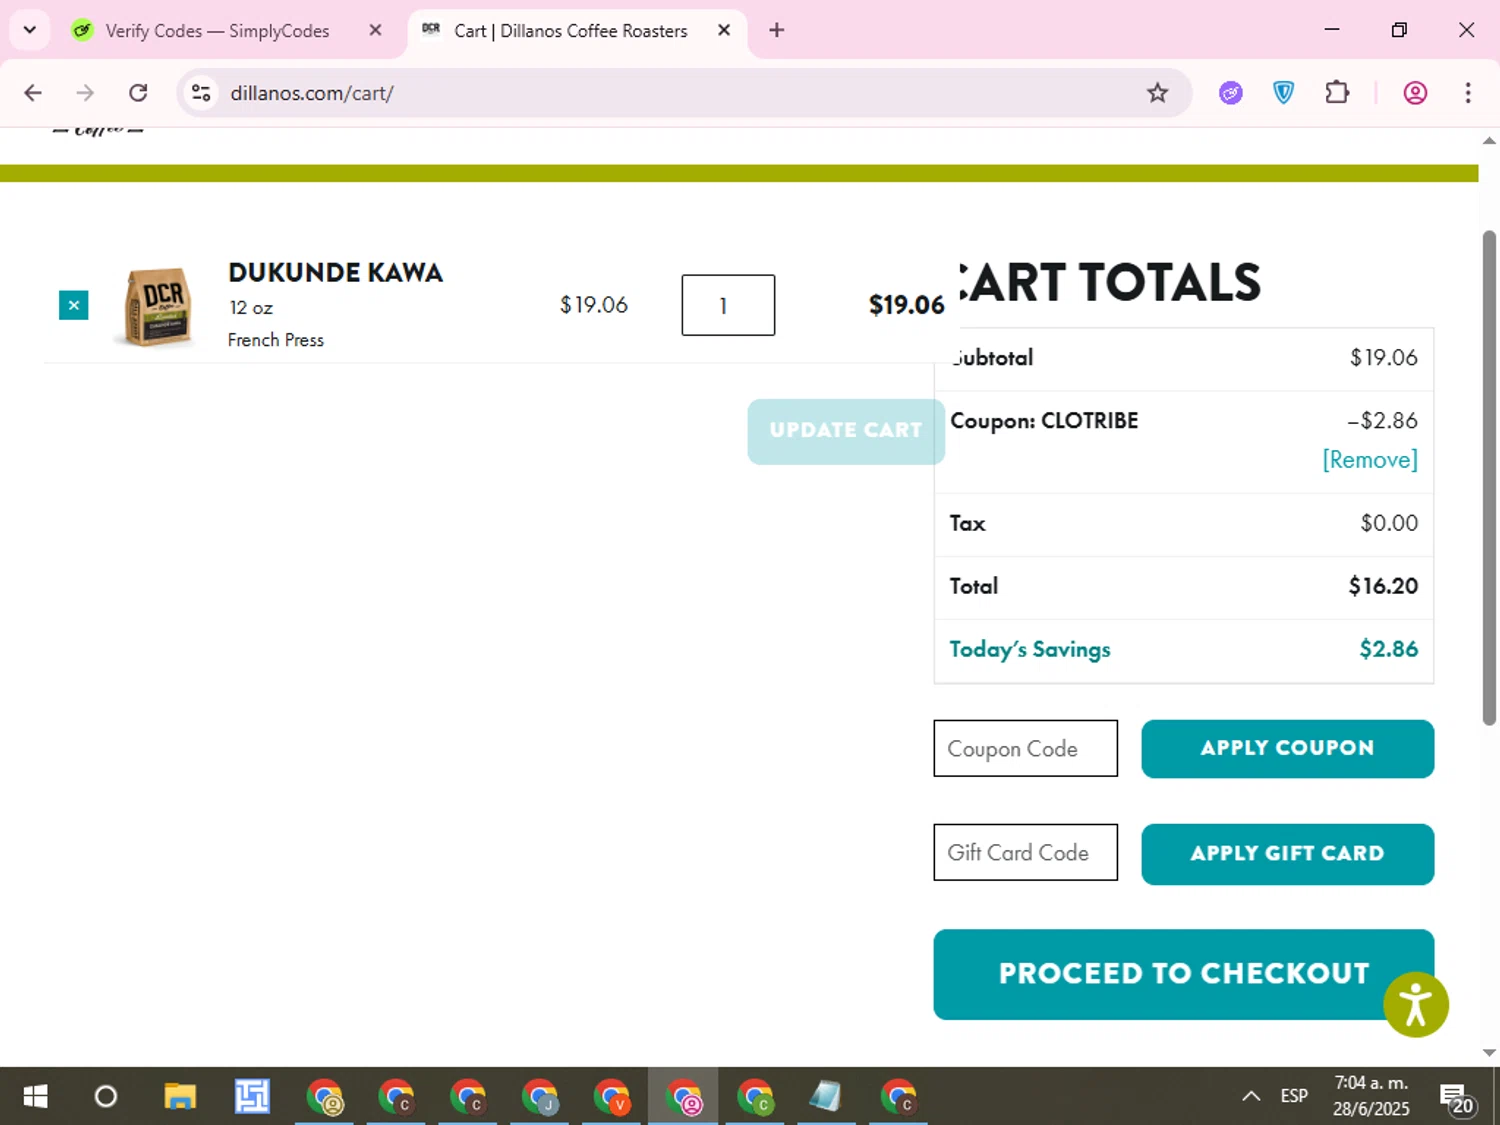1500x1125 pixels.
Task: Open the Bitwarden shield extension icon
Action: pos(1284,93)
